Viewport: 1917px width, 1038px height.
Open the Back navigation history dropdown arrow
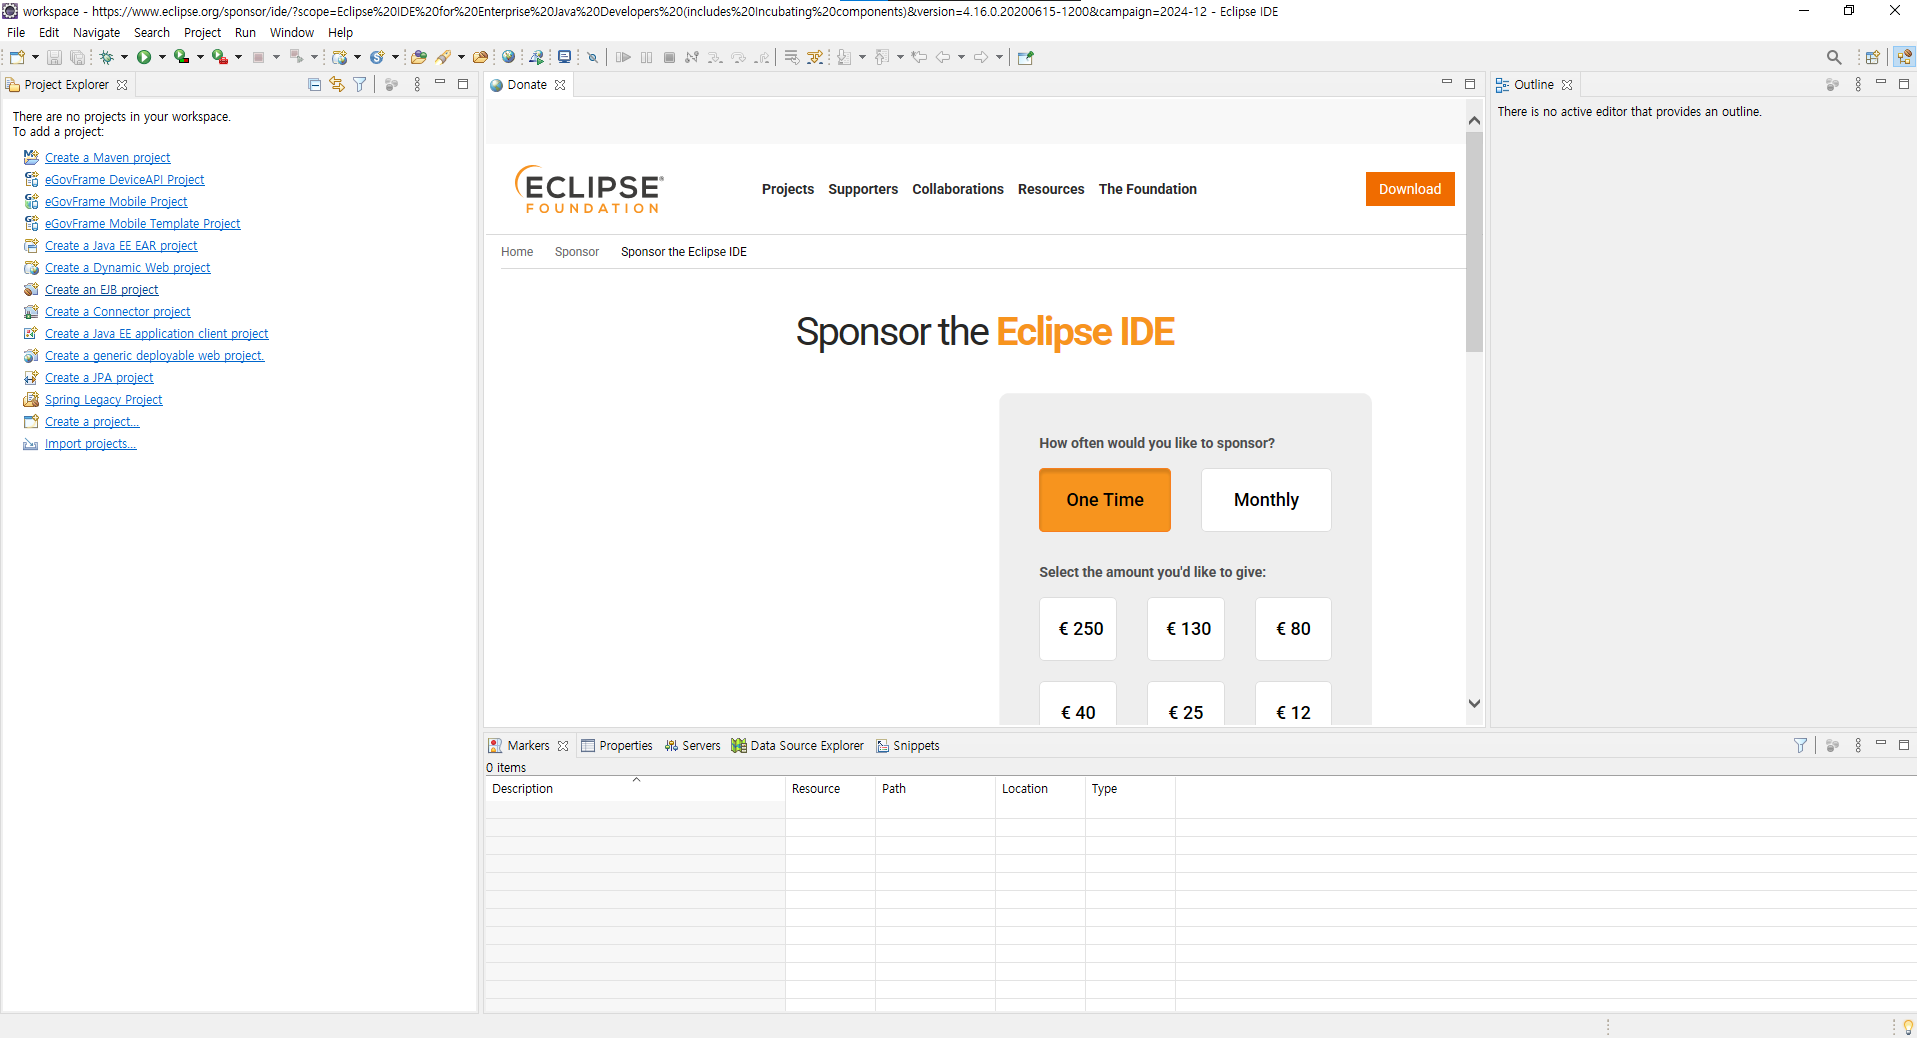962,57
